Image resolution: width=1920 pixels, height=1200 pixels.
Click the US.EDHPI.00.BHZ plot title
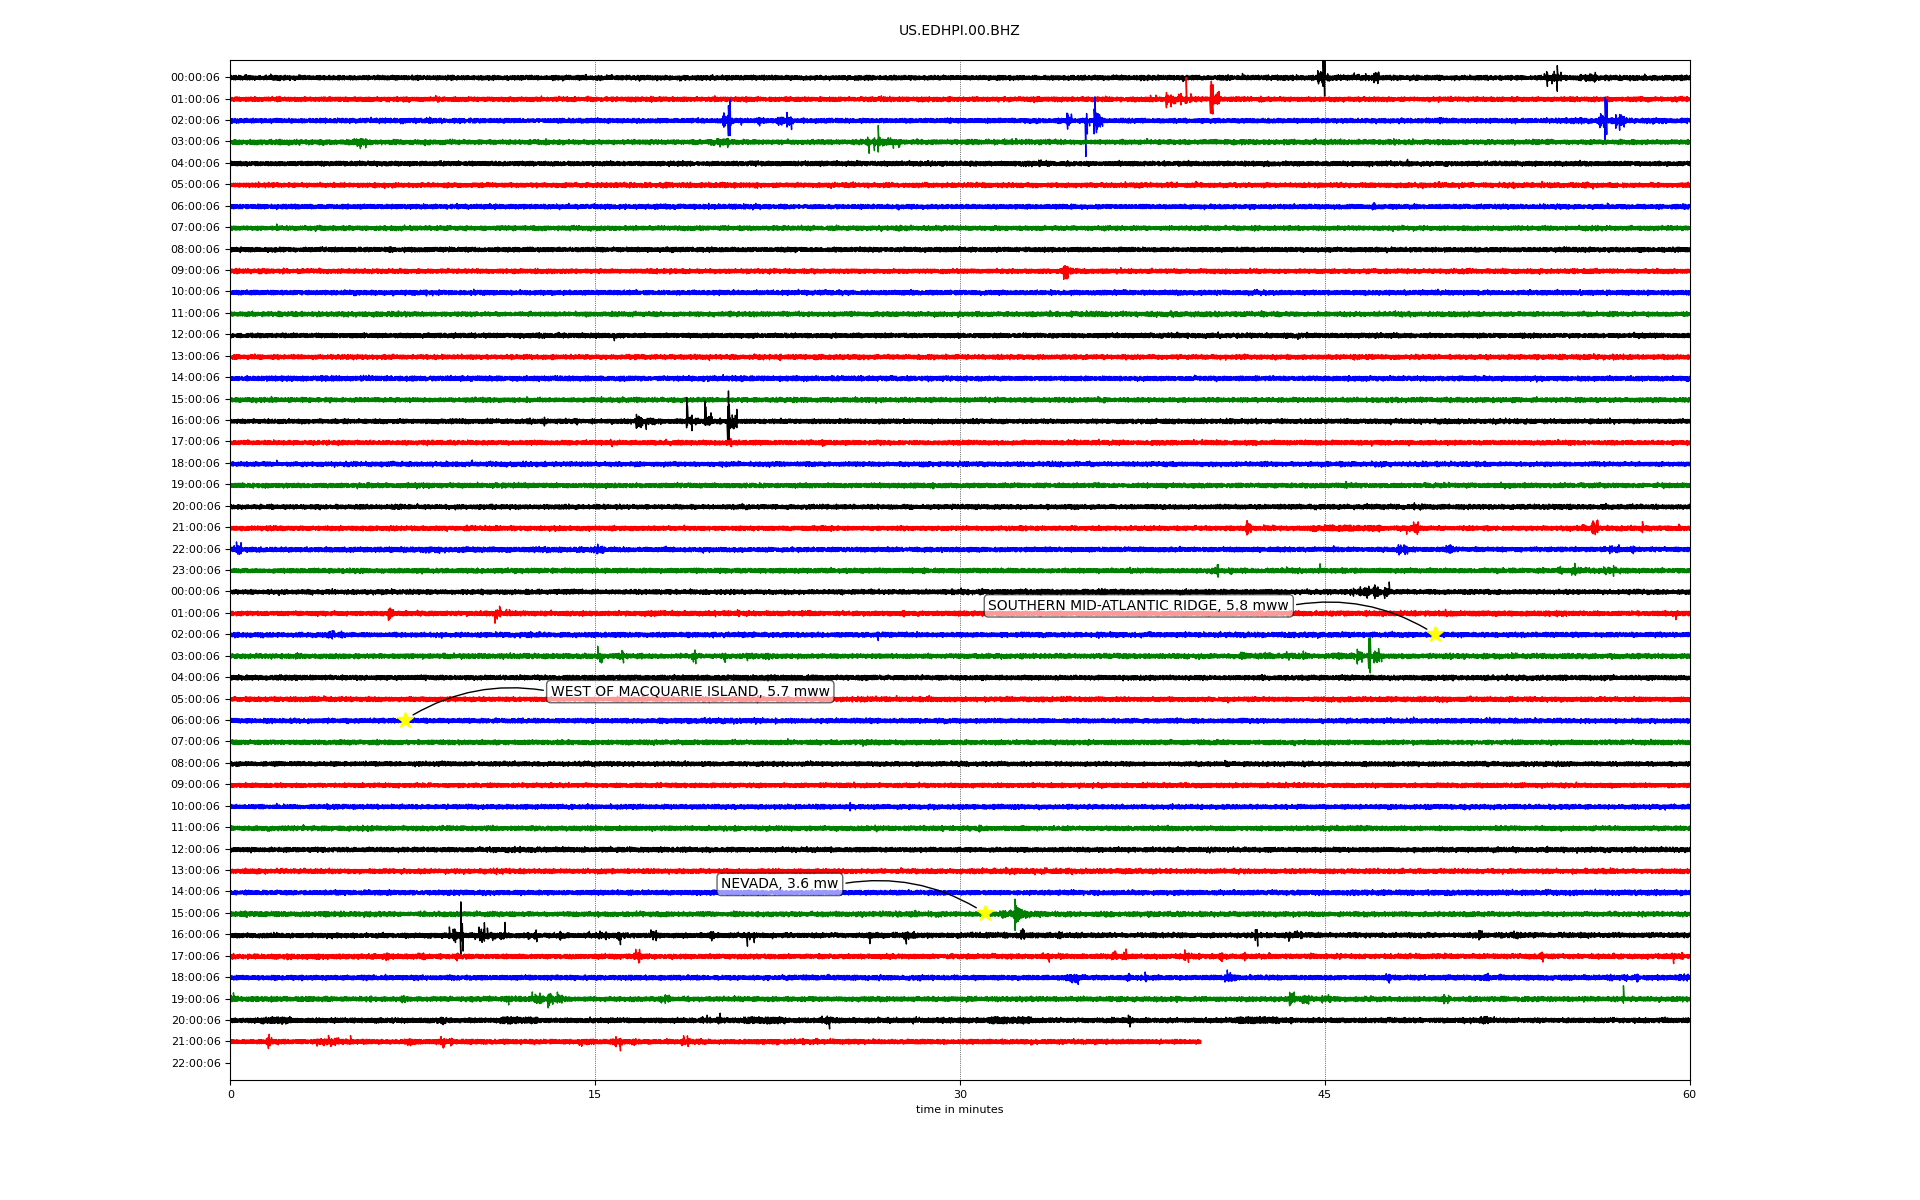(959, 31)
